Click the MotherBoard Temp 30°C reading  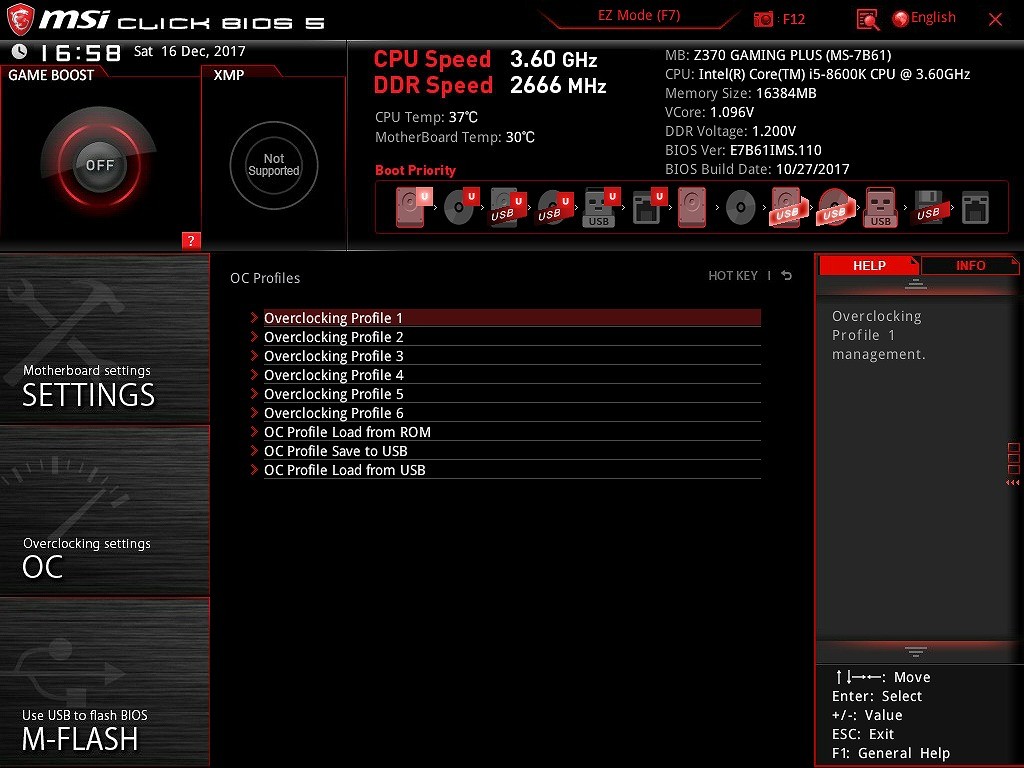[x=455, y=137]
